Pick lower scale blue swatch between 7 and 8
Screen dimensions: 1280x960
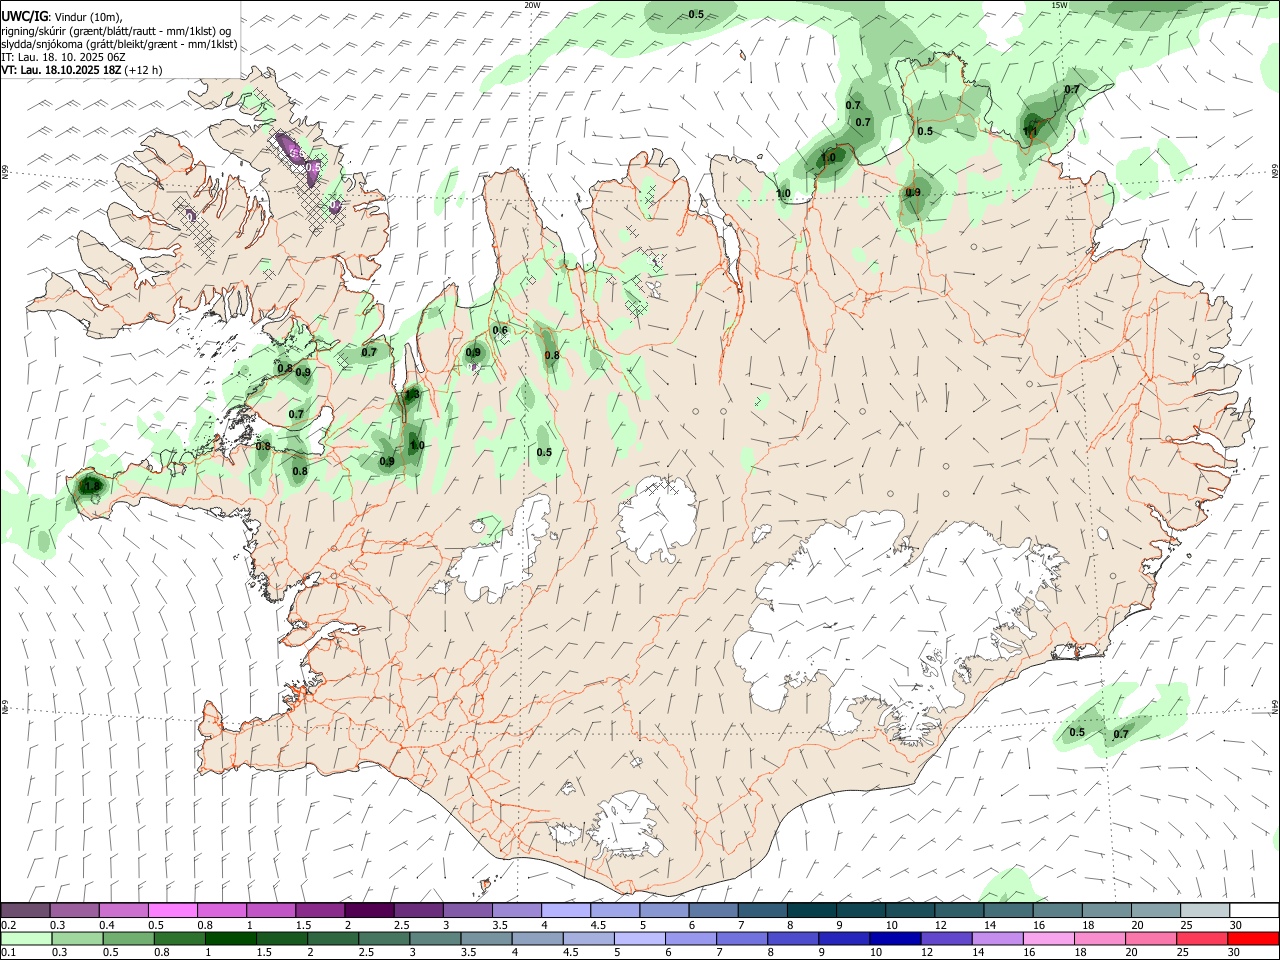point(742,939)
